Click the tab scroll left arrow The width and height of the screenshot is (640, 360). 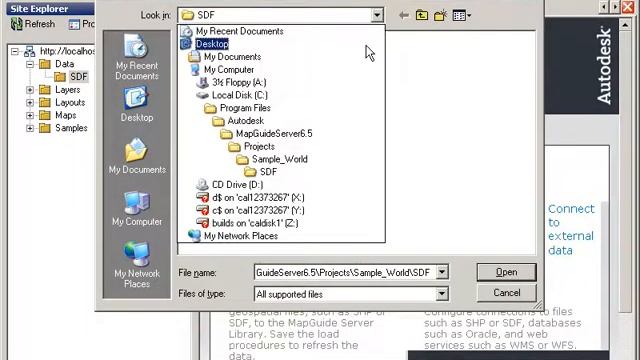[604, 7]
